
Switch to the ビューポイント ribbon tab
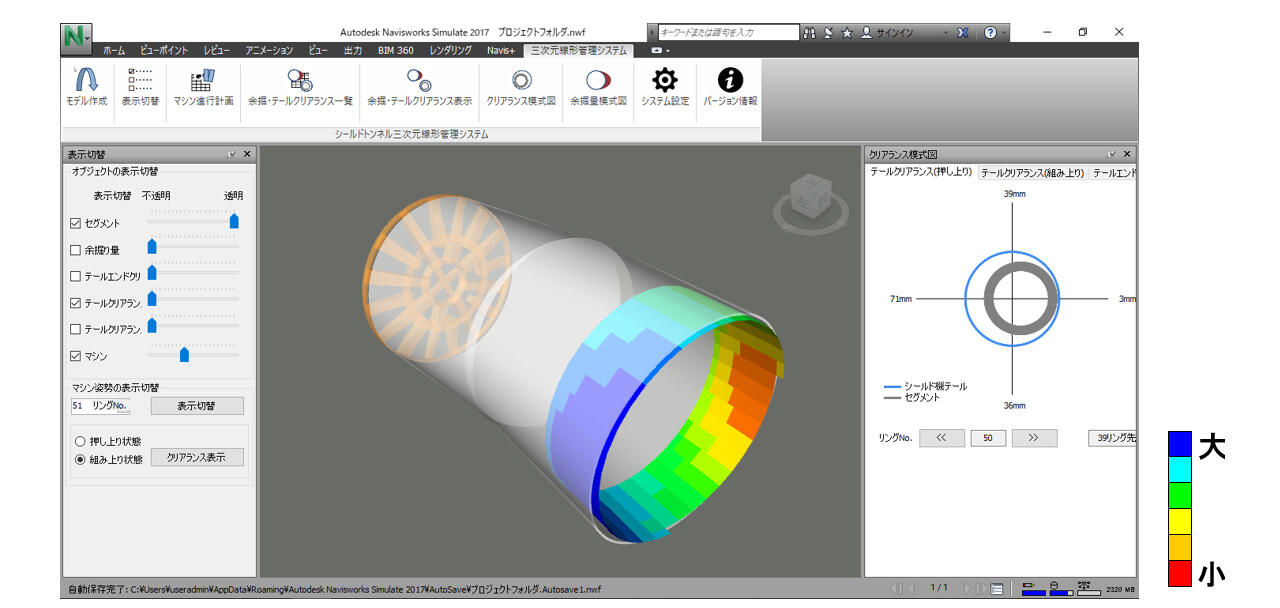(x=164, y=50)
